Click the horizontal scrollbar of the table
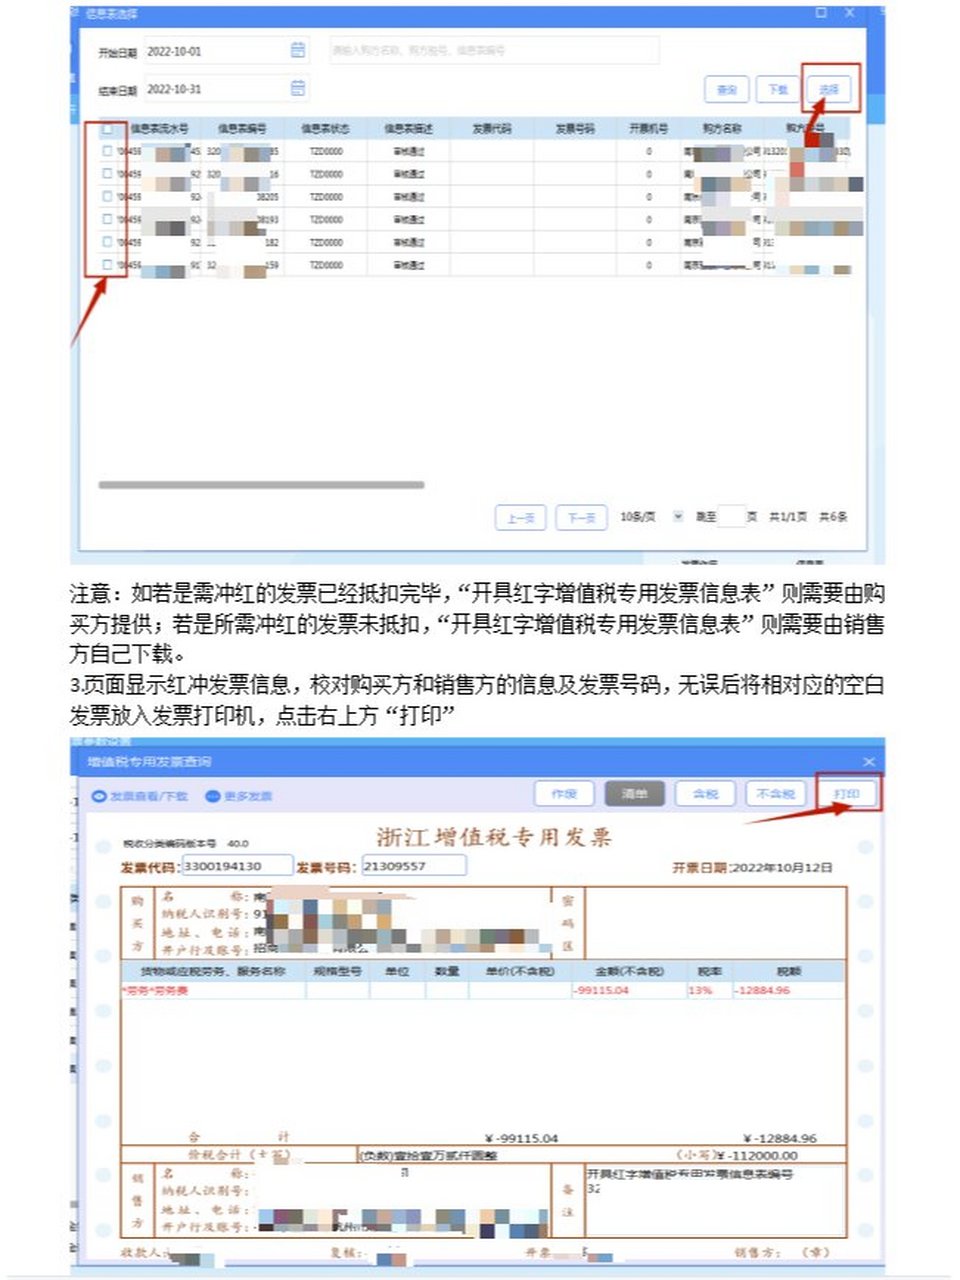 pos(262,485)
